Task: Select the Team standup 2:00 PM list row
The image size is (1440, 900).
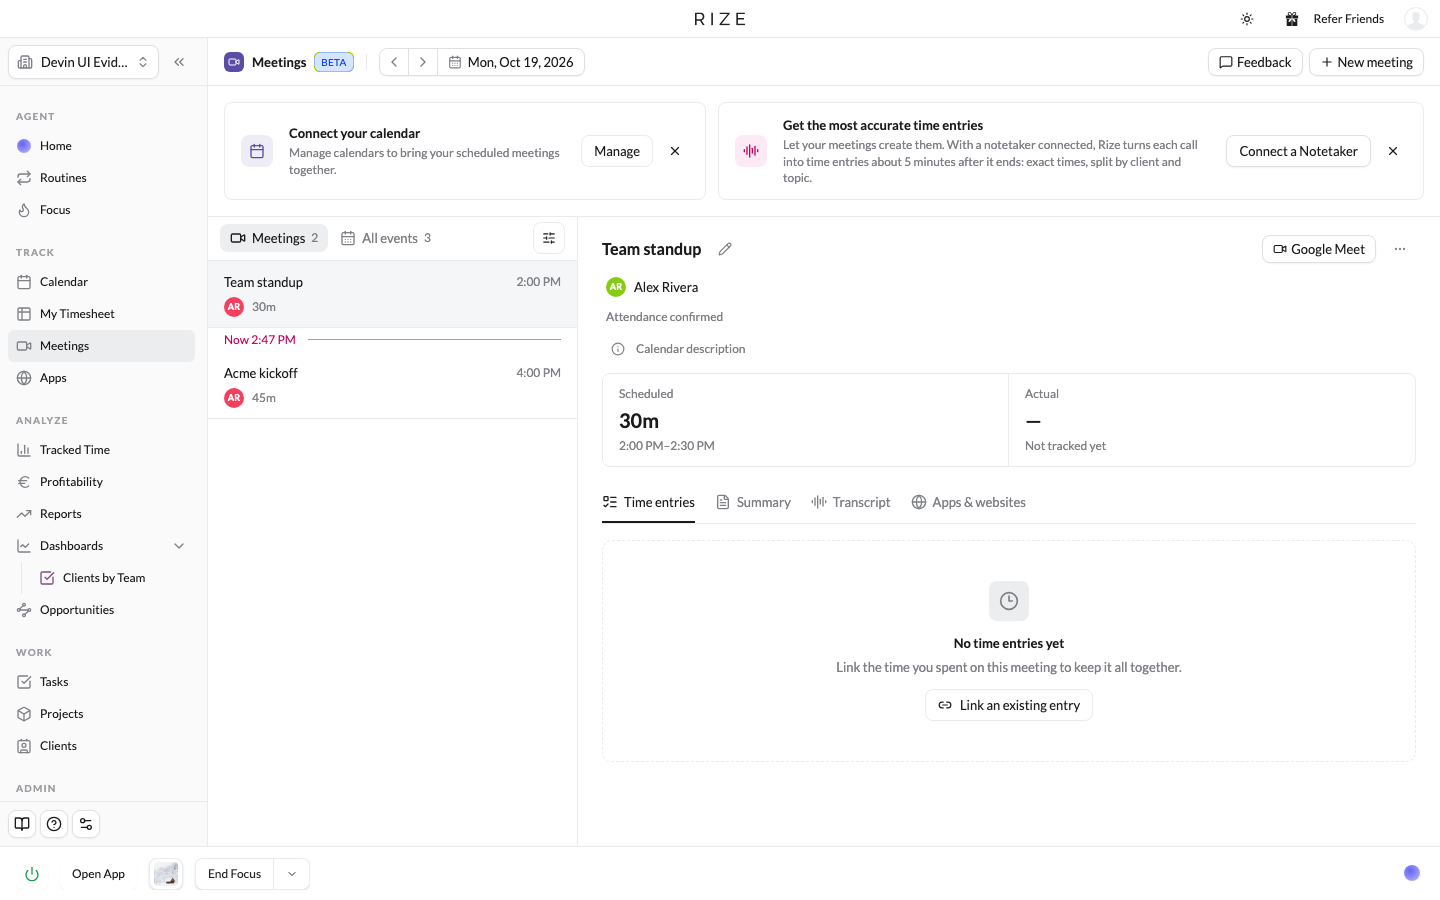Action: tap(392, 294)
